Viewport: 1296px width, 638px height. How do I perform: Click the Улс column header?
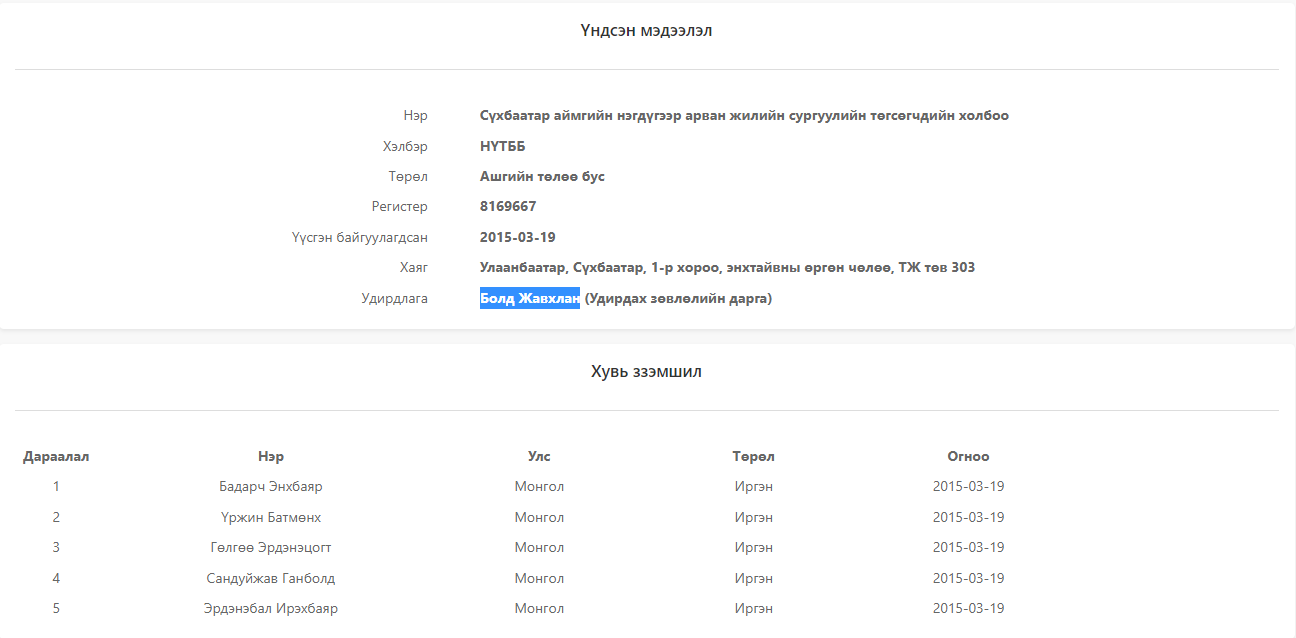[539, 456]
